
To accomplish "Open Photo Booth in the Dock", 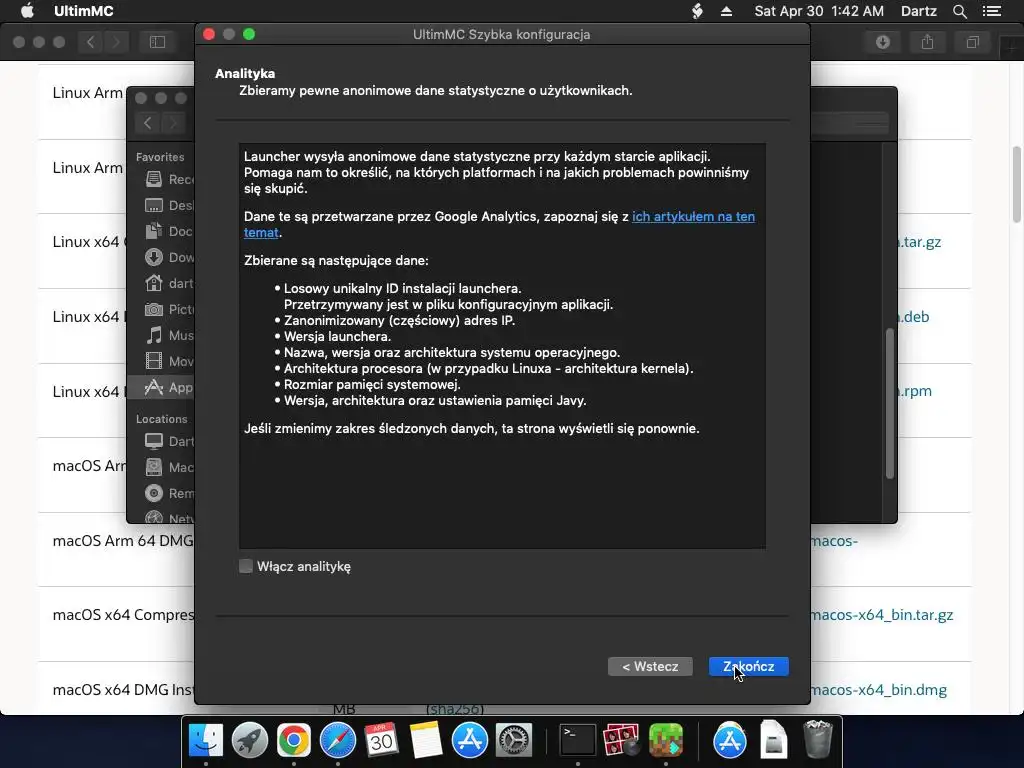I will pos(621,741).
